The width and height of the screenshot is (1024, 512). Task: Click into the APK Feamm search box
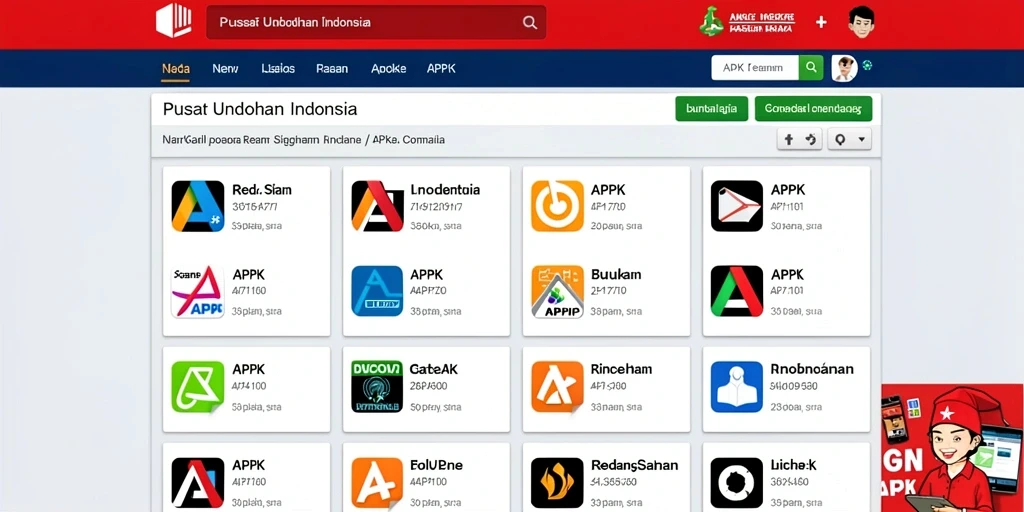pos(755,67)
